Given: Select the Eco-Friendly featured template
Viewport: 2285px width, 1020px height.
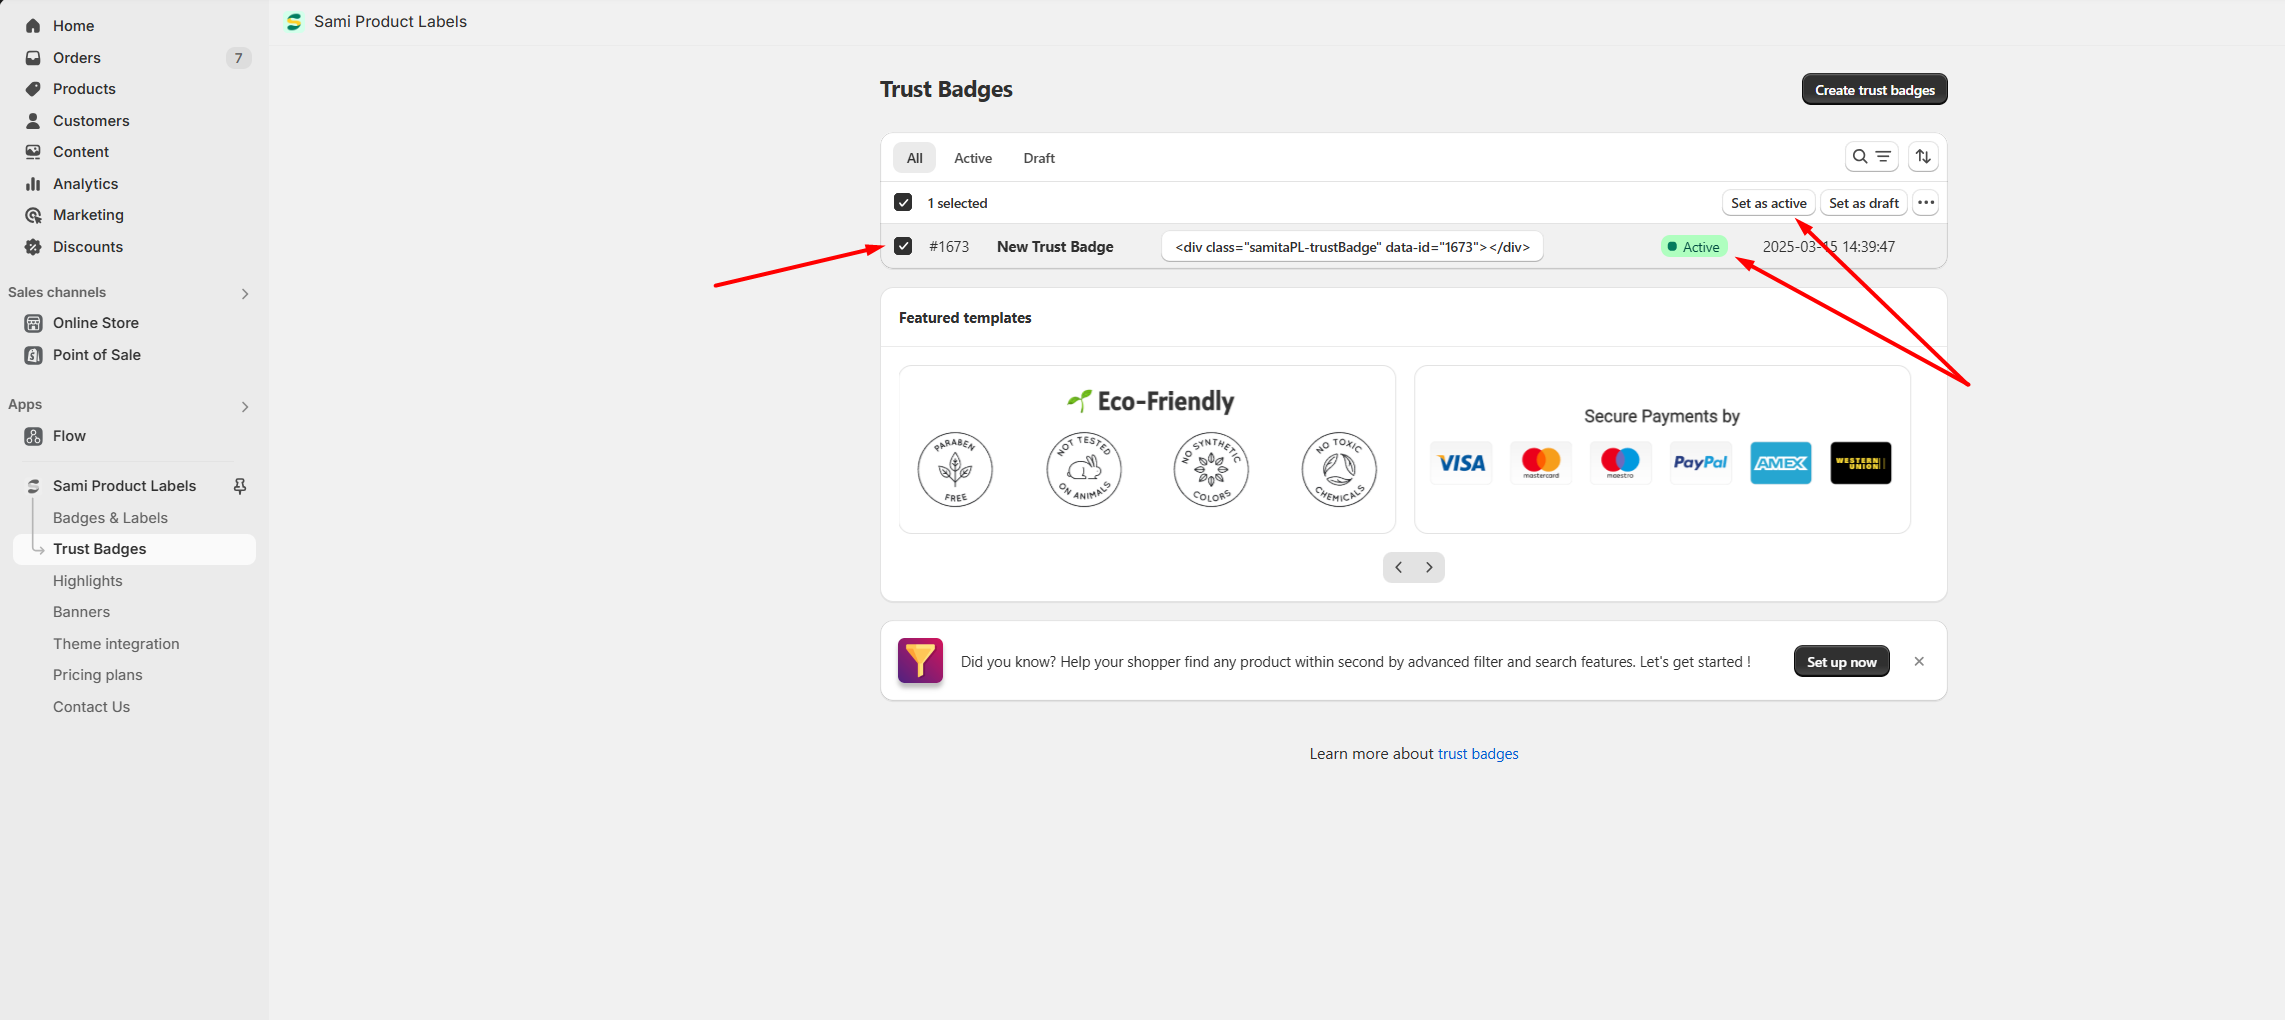Looking at the screenshot, I should pyautogui.click(x=1147, y=449).
